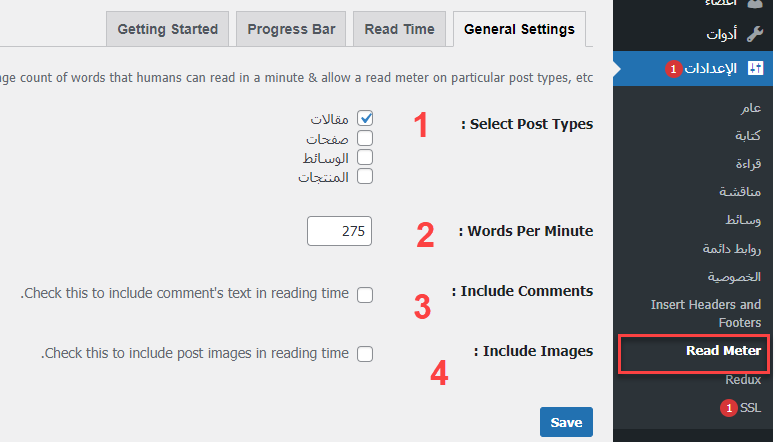Viewport: 781px width, 442px height.
Task: Enable the Include Images checkbox
Action: pos(365,353)
